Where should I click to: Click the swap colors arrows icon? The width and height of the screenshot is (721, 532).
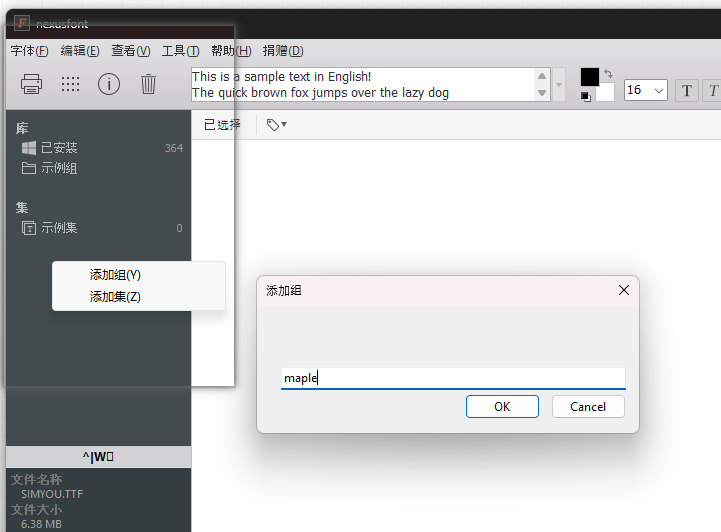pyautogui.click(x=608, y=74)
